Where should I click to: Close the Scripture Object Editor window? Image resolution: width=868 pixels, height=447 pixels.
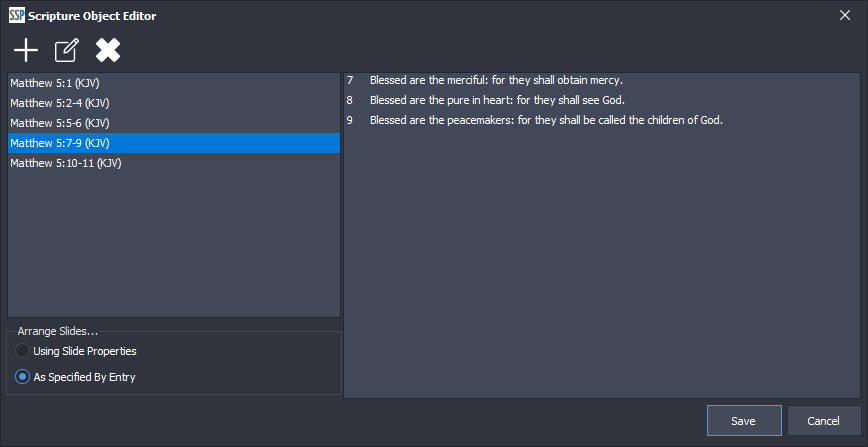tap(845, 15)
